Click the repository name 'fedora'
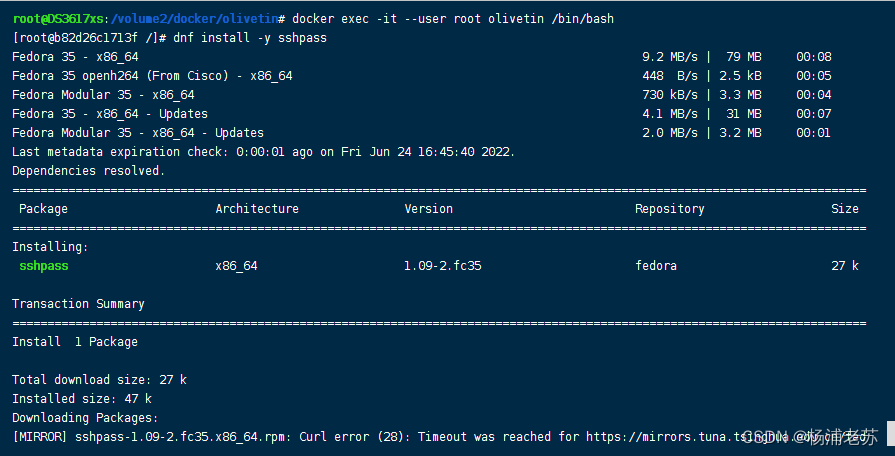The height and width of the screenshot is (456, 895). 656,266
